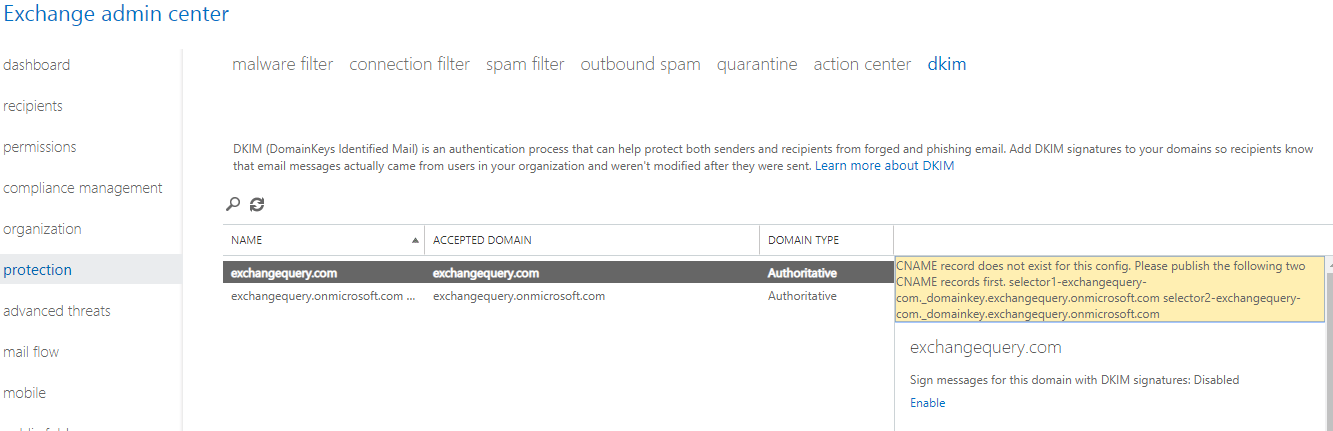1333x431 pixels.
Task: Switch to spam filter tab
Action: click(525, 64)
